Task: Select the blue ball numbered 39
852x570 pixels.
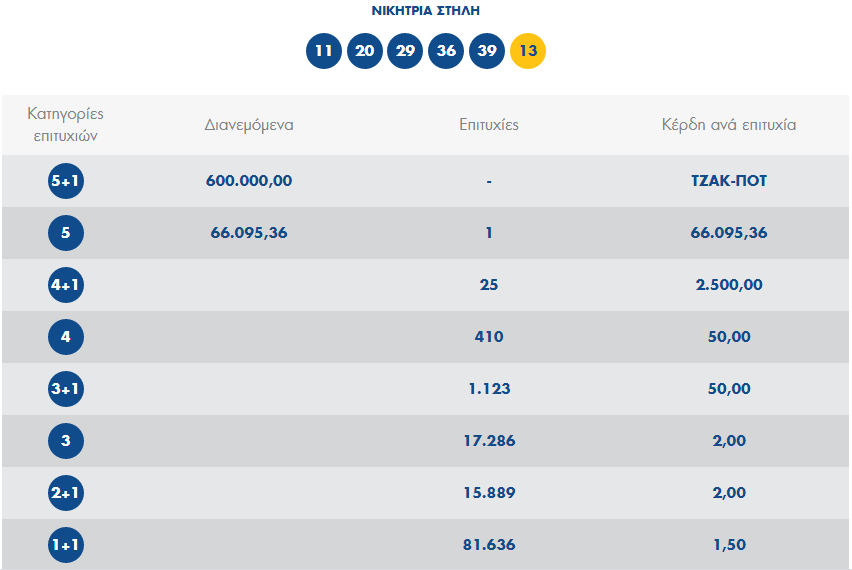Action: pos(487,51)
